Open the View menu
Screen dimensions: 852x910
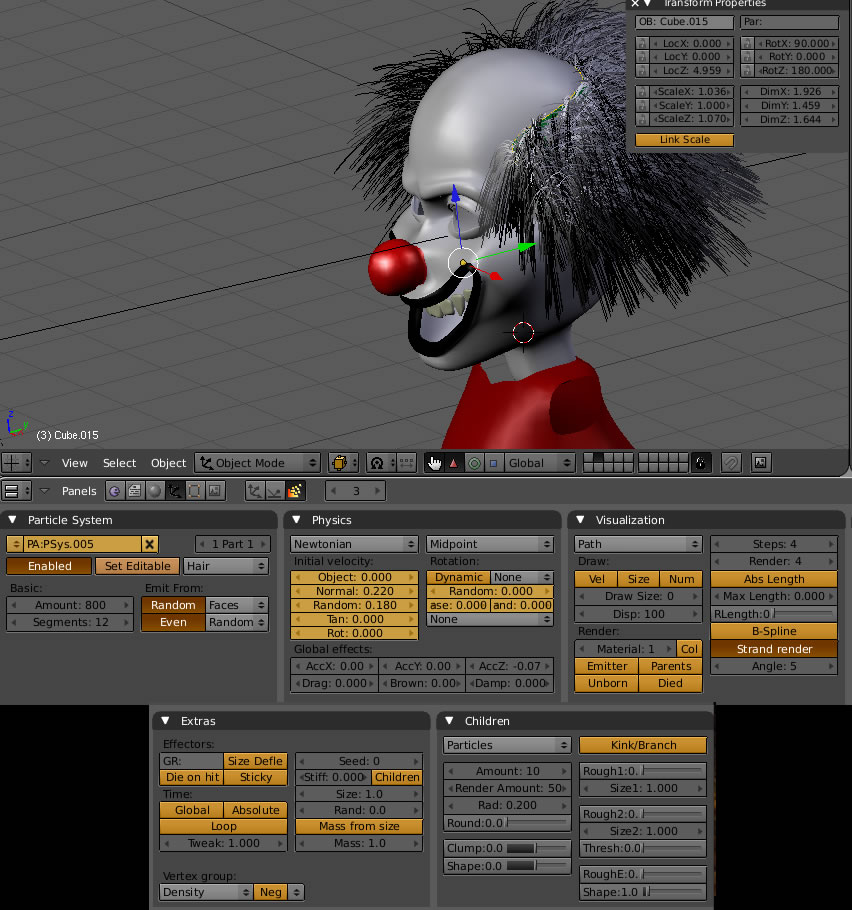(74, 463)
